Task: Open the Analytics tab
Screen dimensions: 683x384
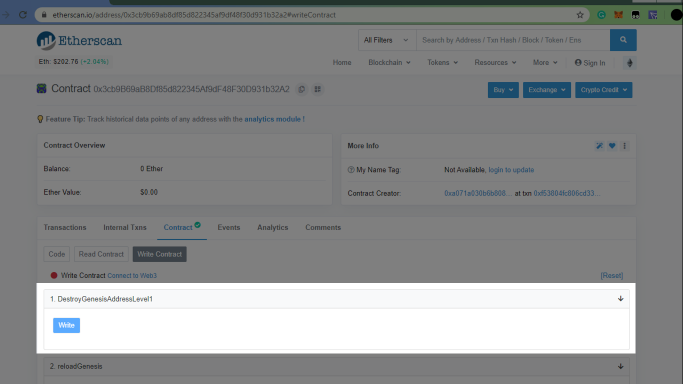Action: [273, 227]
